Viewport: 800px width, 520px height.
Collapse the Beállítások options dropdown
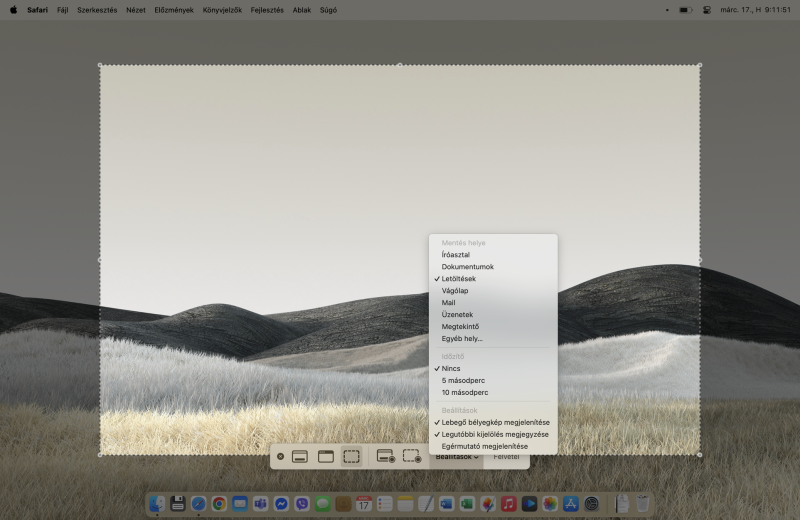[457, 457]
